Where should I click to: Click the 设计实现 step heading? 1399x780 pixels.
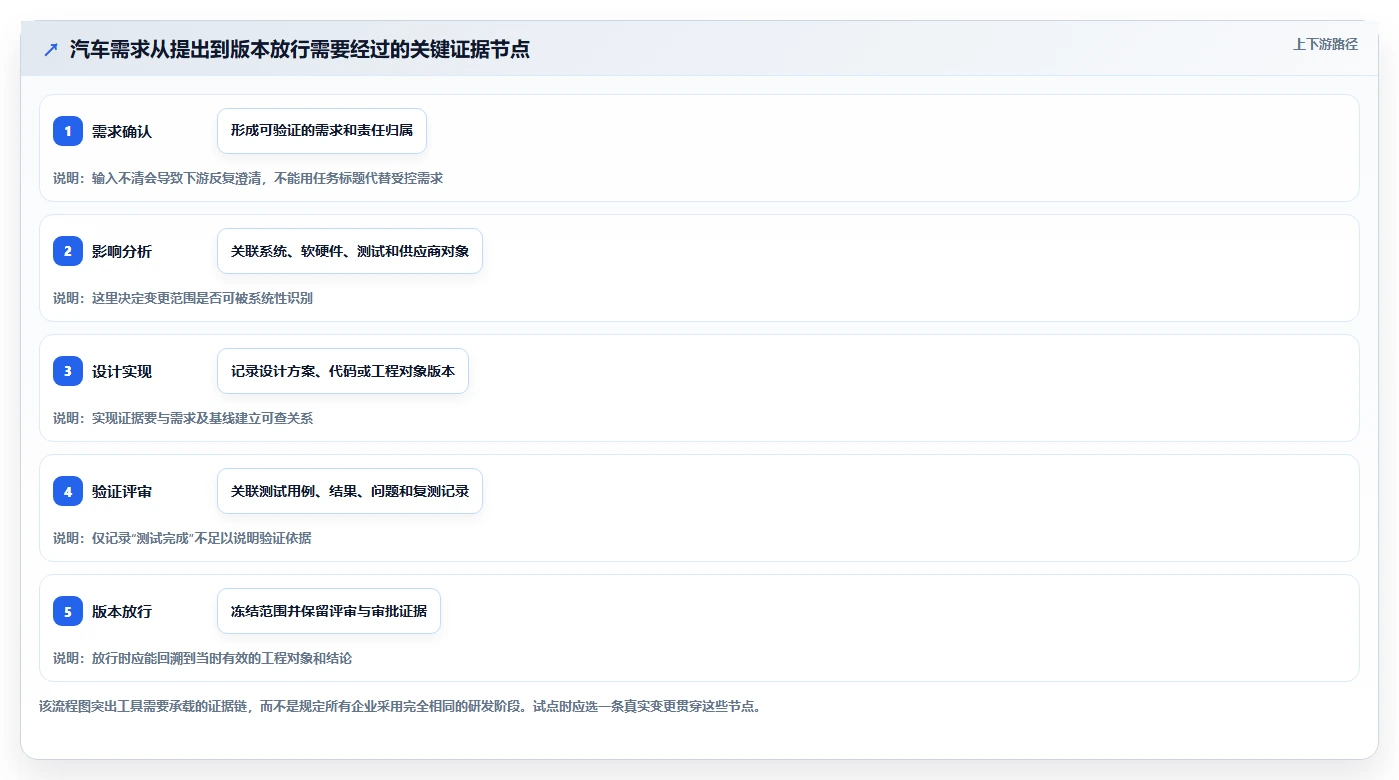coord(122,371)
